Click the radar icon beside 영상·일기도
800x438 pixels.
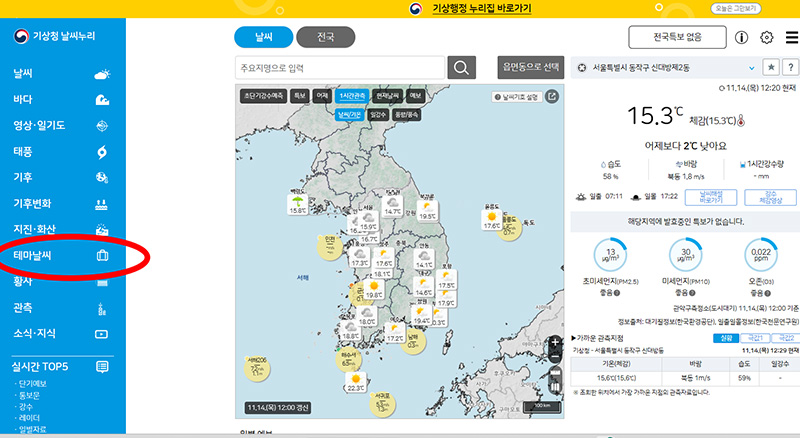(102, 126)
